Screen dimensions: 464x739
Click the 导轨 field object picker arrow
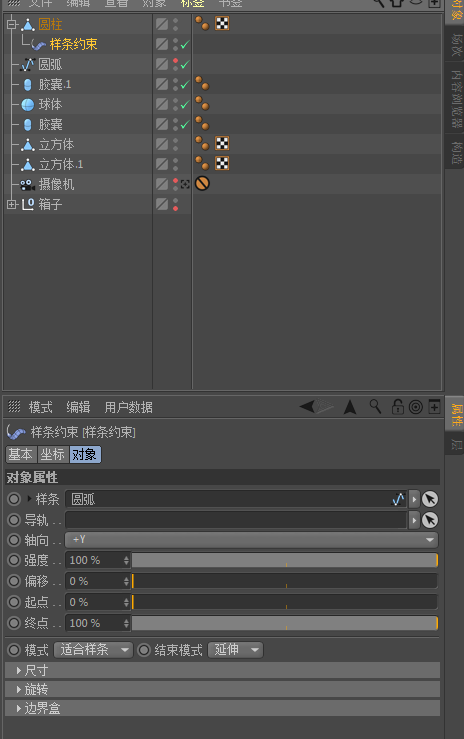(430, 520)
